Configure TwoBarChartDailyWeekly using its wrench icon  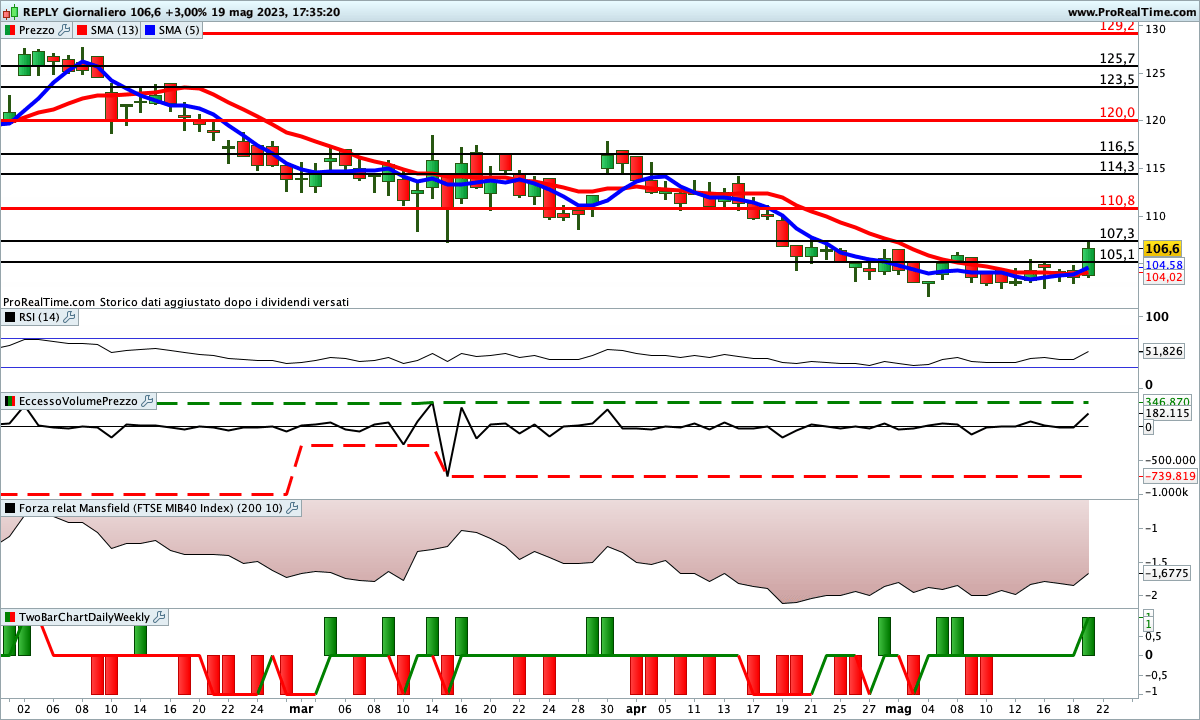point(159,617)
